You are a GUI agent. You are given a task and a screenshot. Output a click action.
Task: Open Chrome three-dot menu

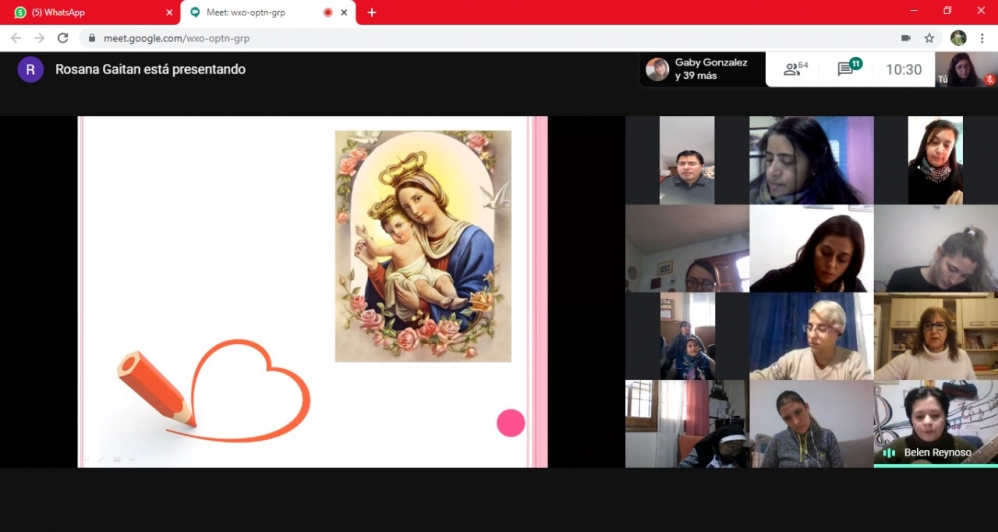click(x=983, y=38)
